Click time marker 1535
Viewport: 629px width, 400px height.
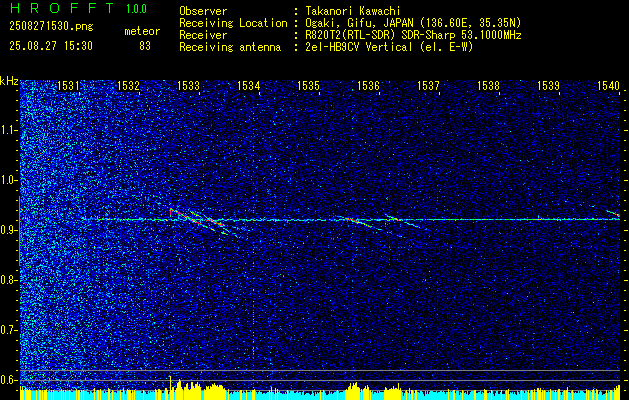[308, 86]
